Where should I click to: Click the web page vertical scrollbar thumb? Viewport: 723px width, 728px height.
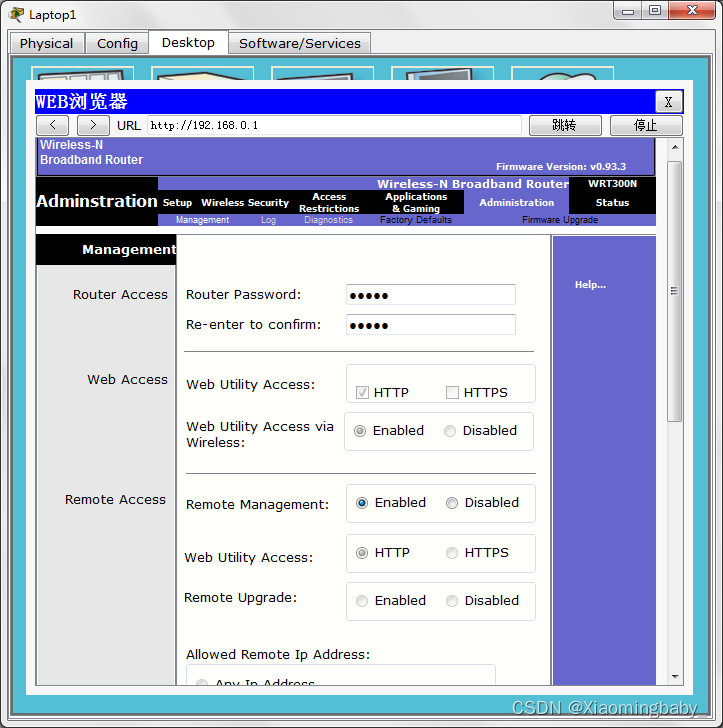pyautogui.click(x=674, y=291)
